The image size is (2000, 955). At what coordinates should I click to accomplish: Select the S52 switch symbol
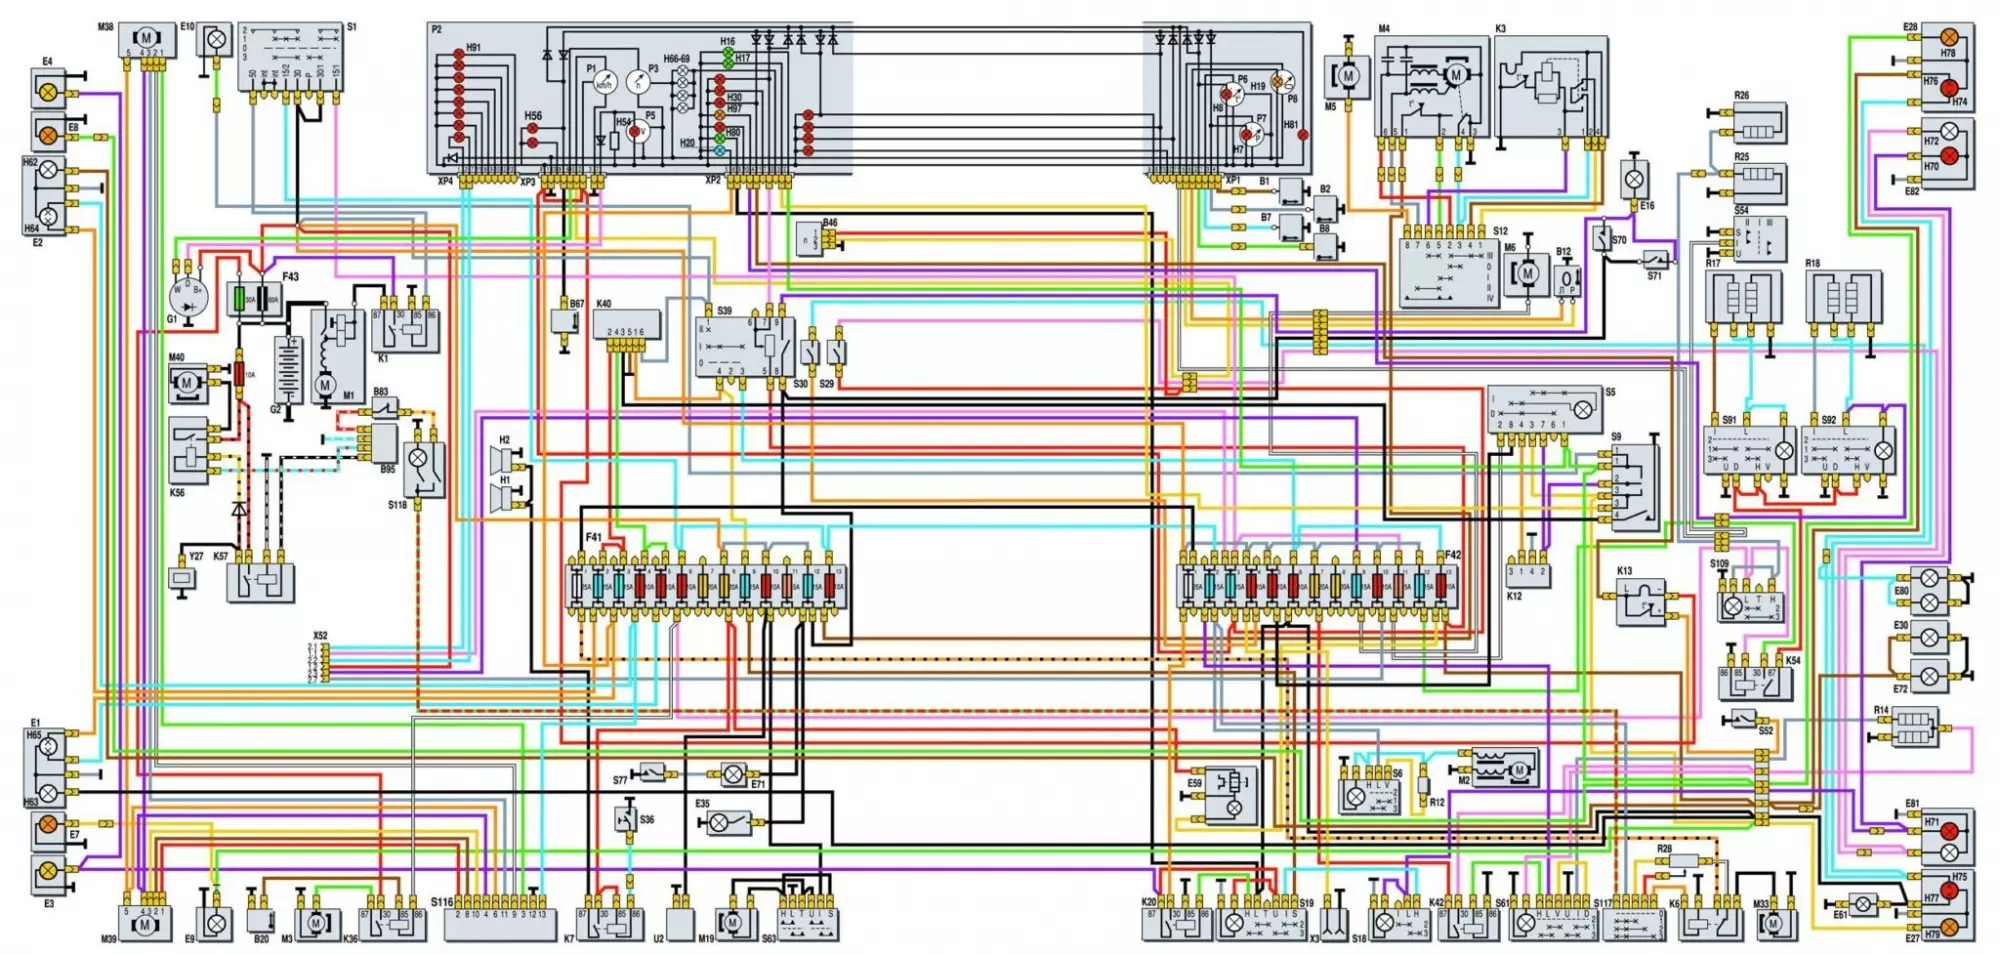pyautogui.click(x=1742, y=719)
